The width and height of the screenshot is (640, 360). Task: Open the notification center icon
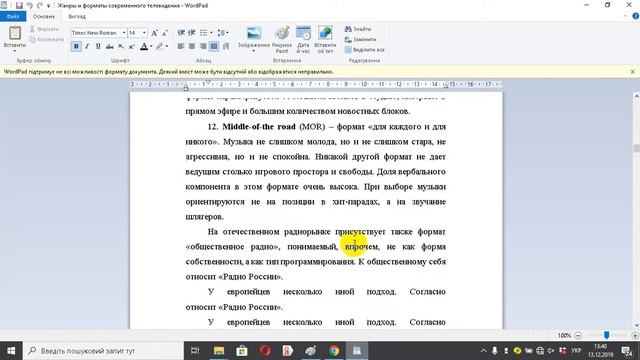[627, 351]
